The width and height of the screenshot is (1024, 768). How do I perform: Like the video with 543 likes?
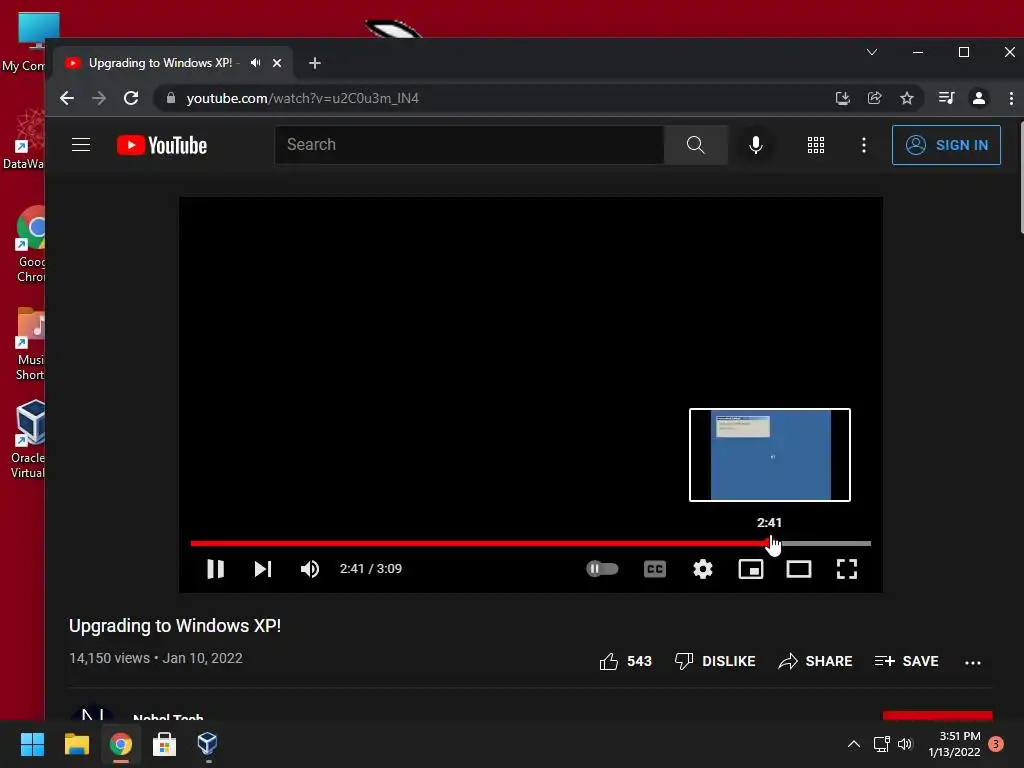pos(625,661)
